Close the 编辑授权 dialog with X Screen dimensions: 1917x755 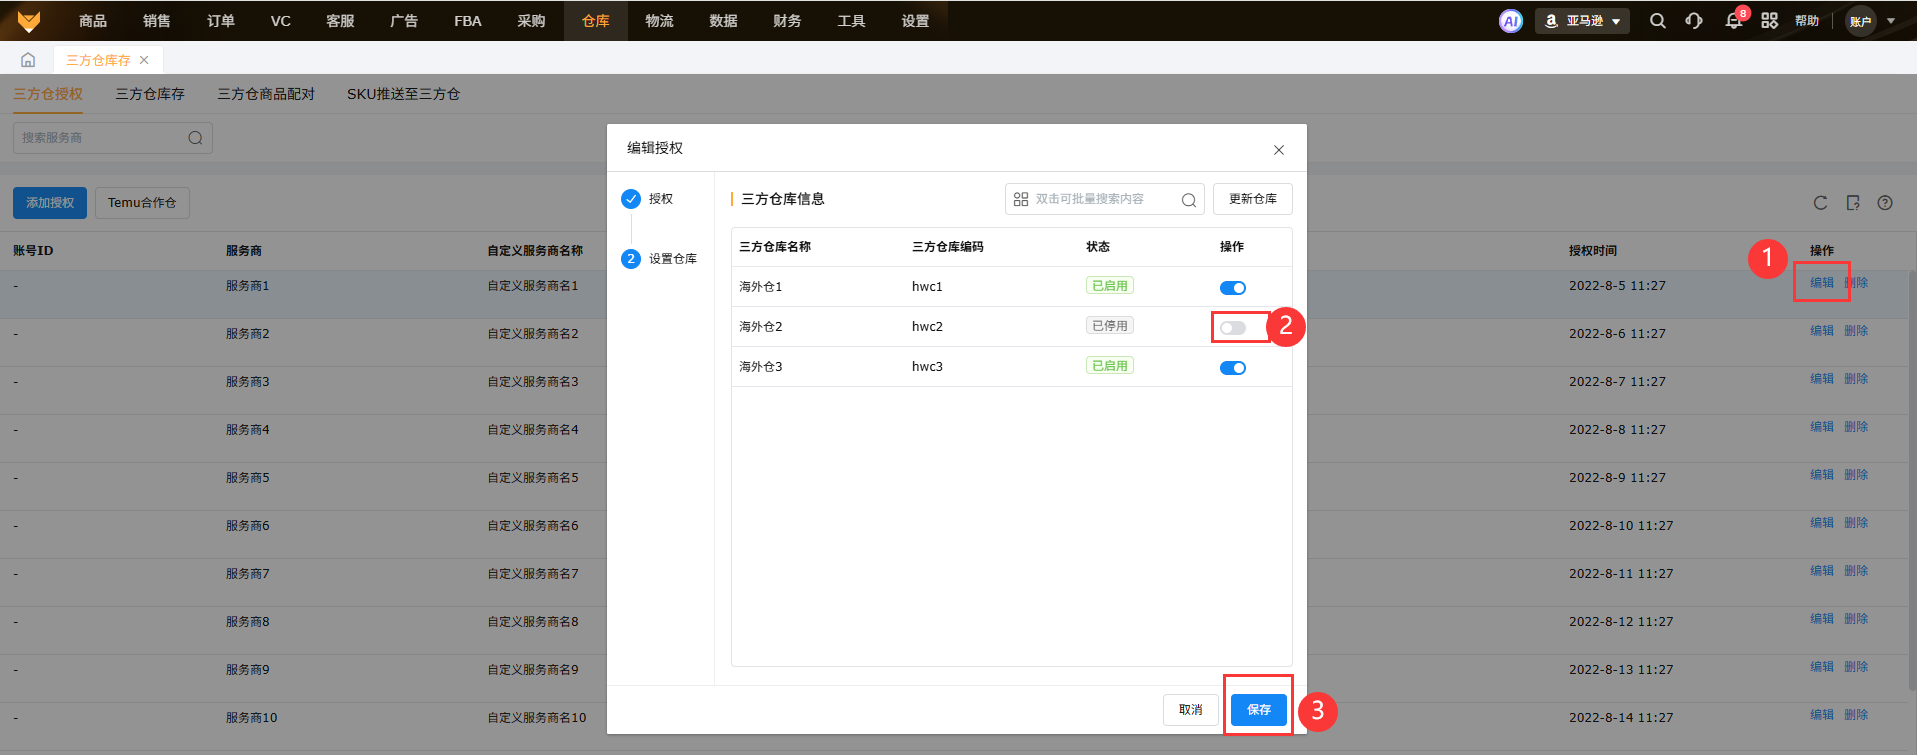click(1278, 150)
